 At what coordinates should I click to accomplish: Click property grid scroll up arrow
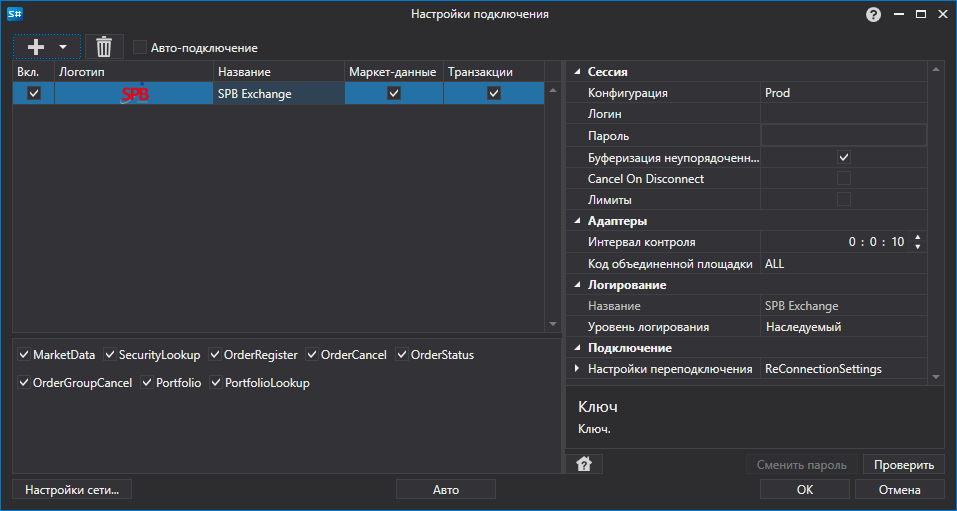[x=936, y=70]
